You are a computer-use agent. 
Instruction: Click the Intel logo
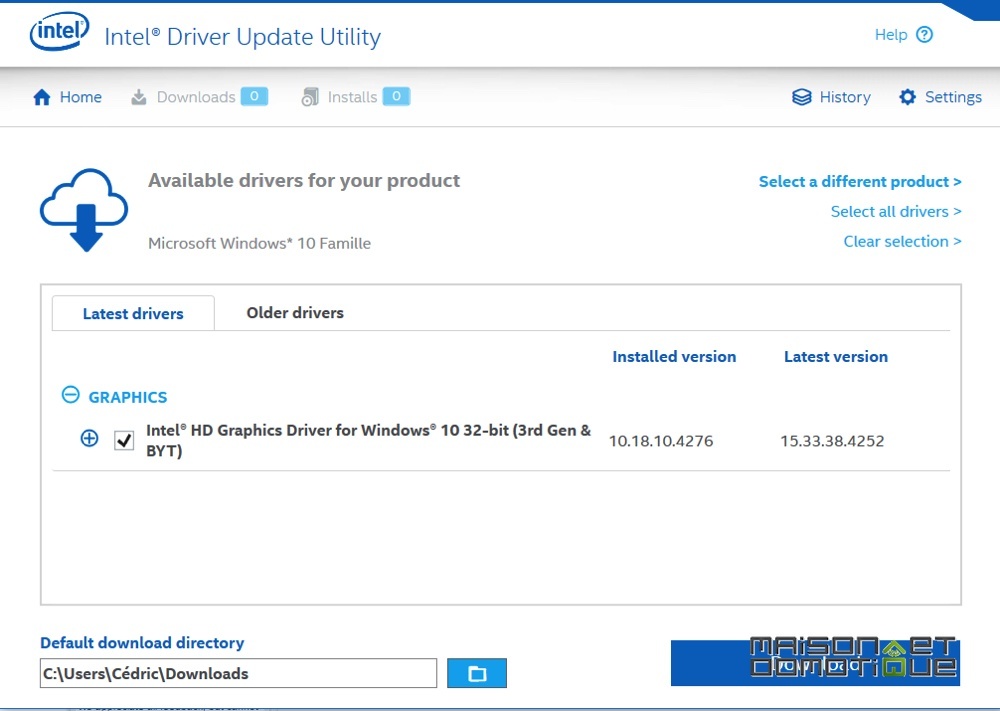(x=59, y=31)
